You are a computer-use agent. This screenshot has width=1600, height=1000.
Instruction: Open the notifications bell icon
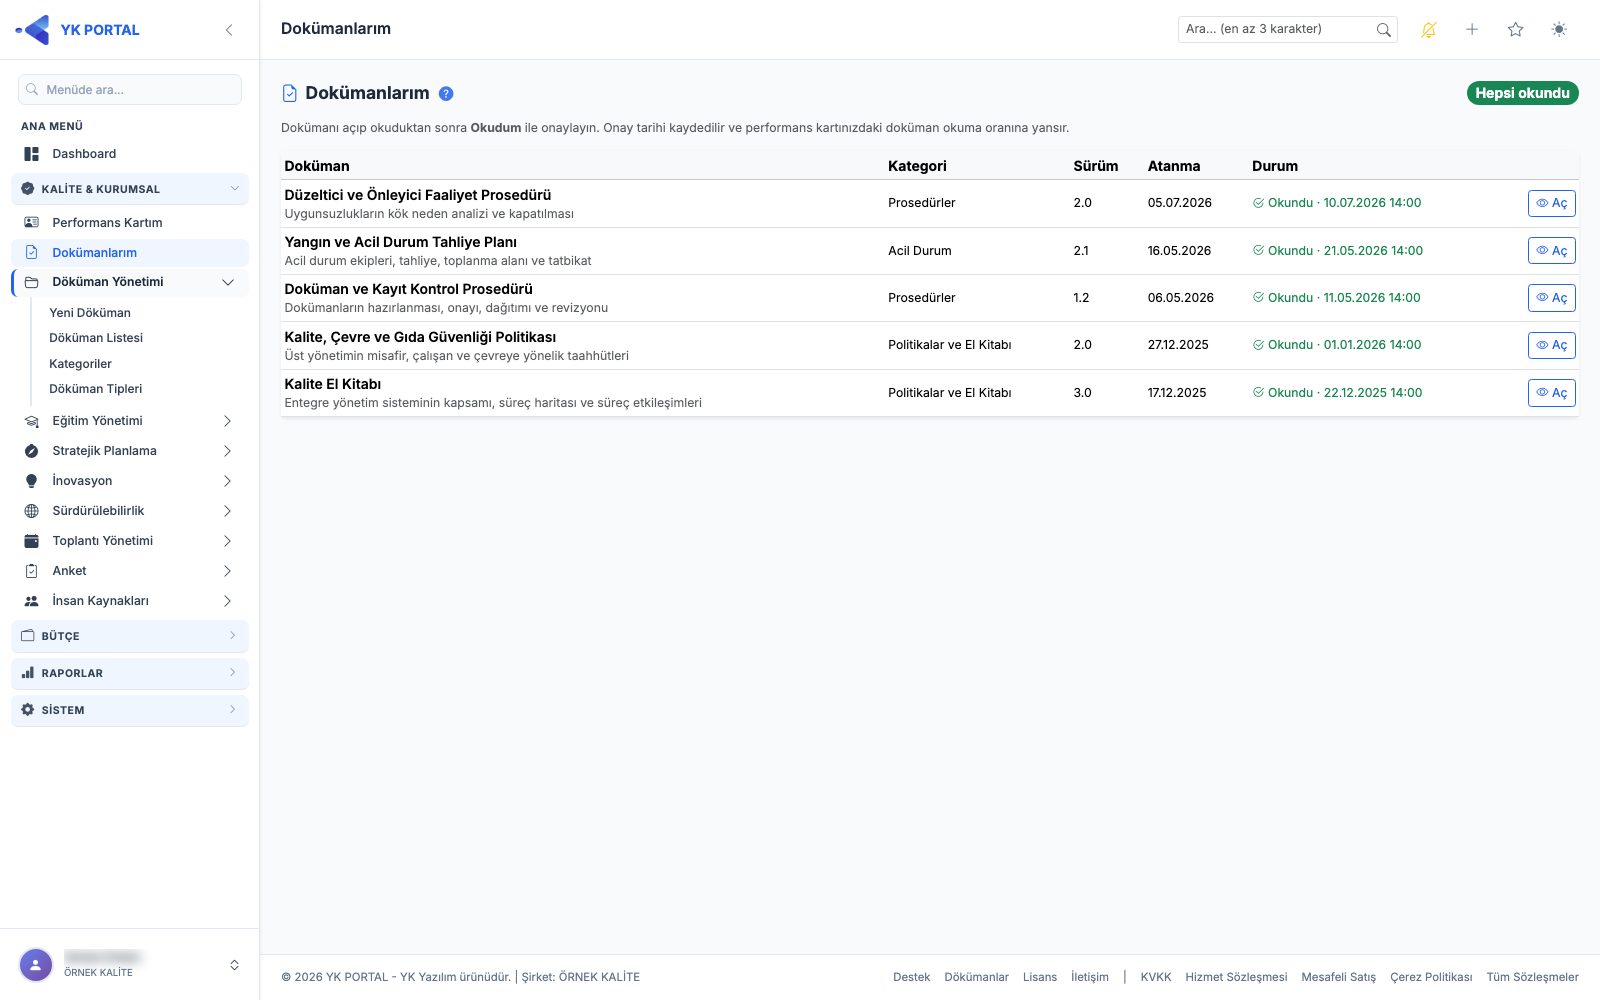[1428, 30]
